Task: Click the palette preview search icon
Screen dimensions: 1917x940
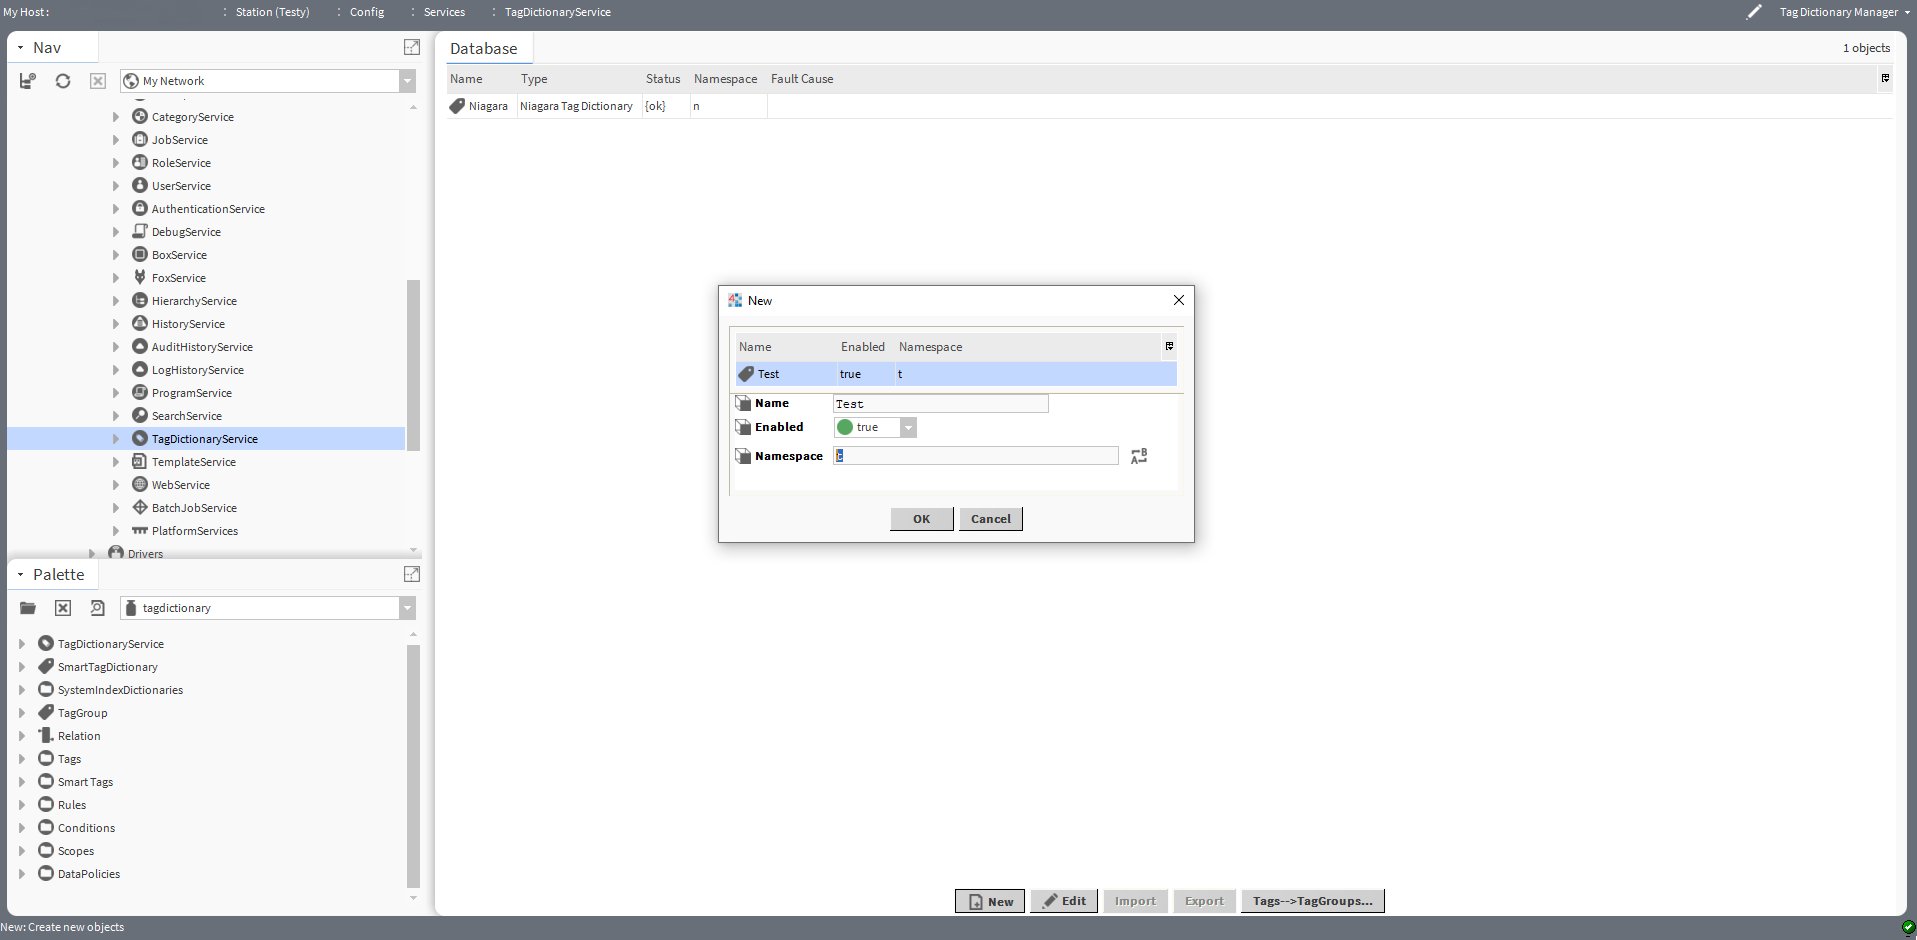Action: point(97,608)
